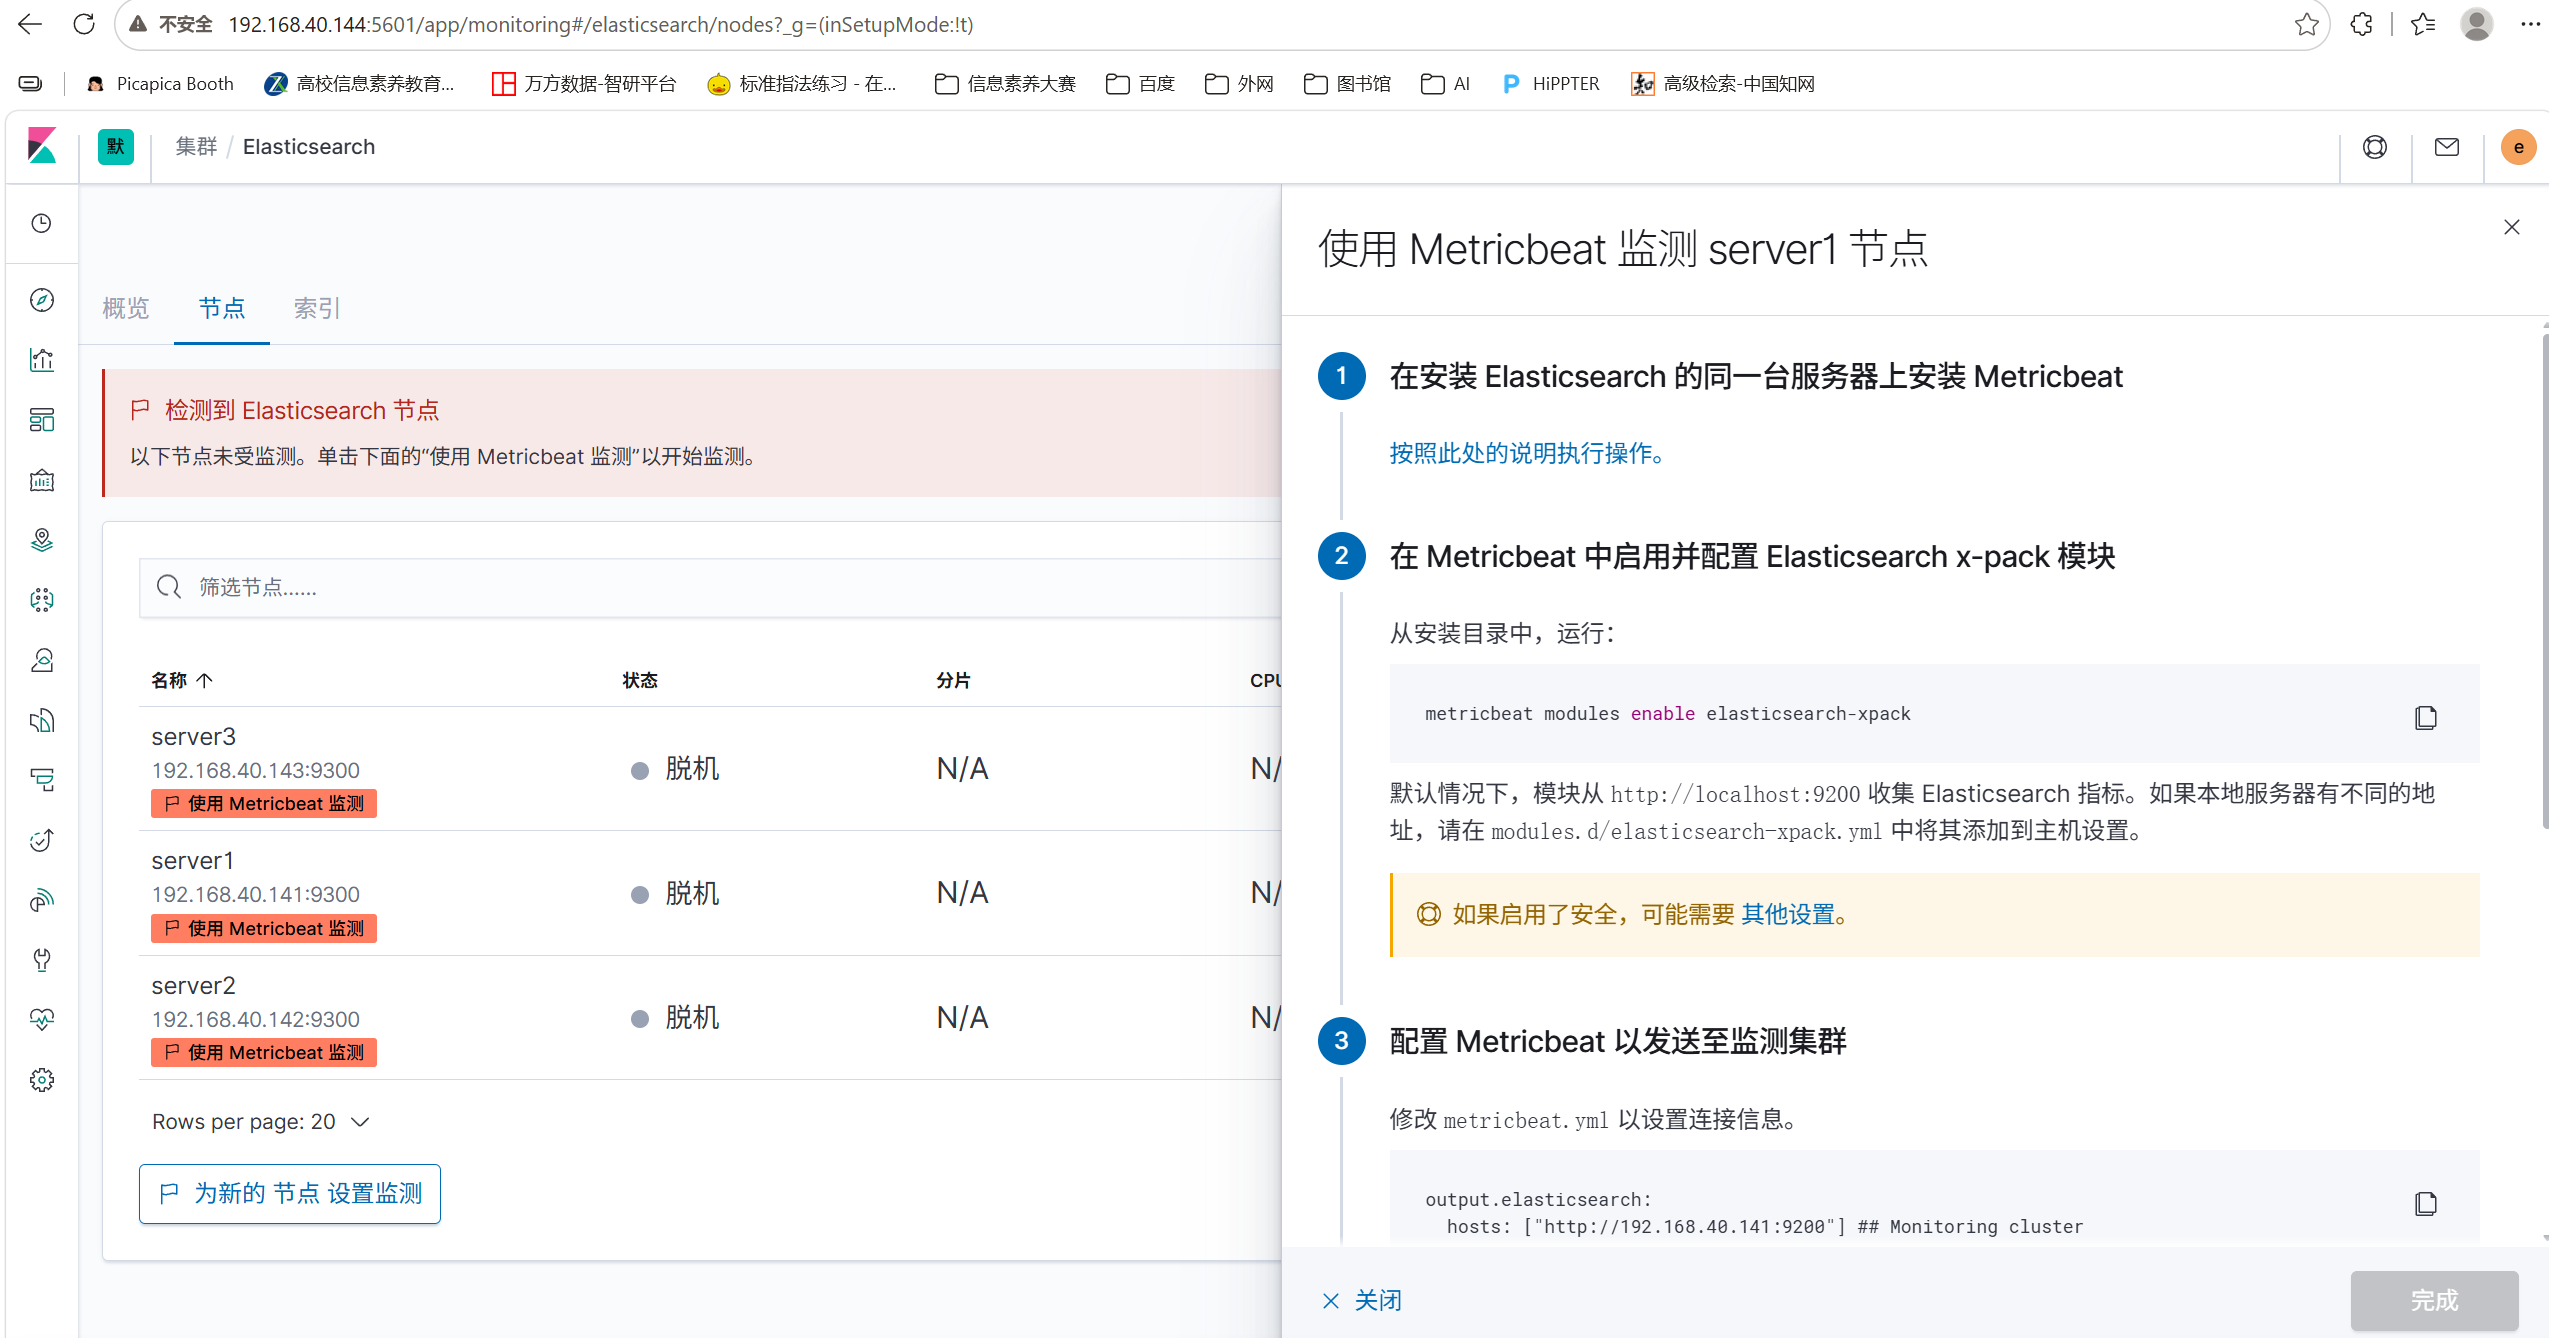
Task: Open the Canvas sidebar icon
Action: [x=41, y=480]
